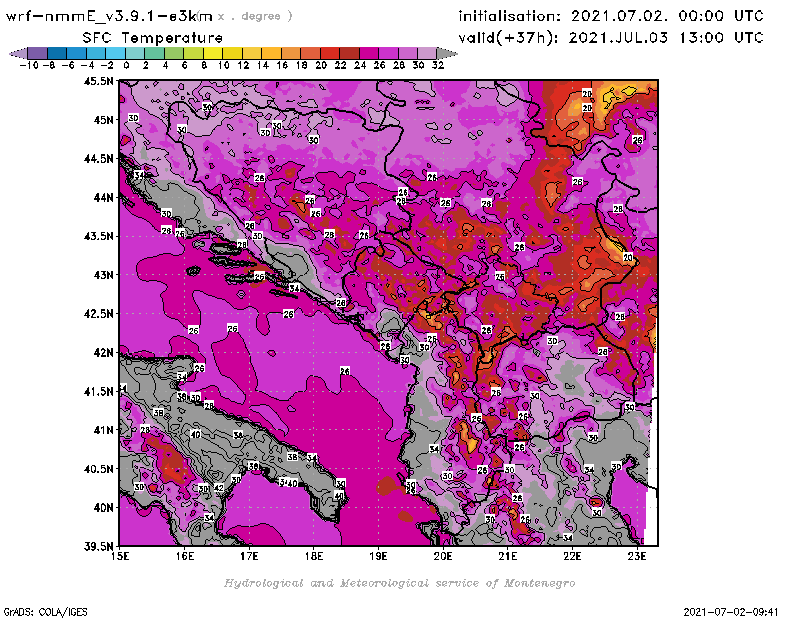800x618 pixels.
Task: Click the '0' label on the color scale
Action: click(126, 65)
